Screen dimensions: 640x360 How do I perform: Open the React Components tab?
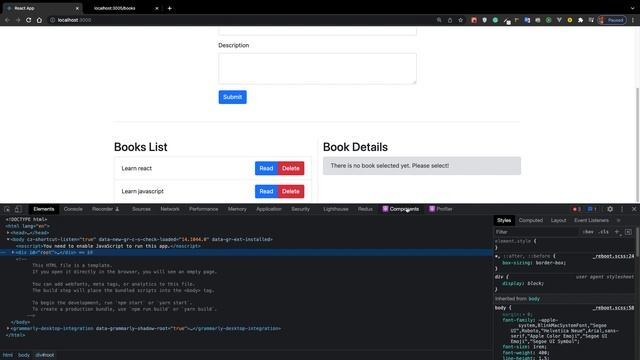[400, 209]
